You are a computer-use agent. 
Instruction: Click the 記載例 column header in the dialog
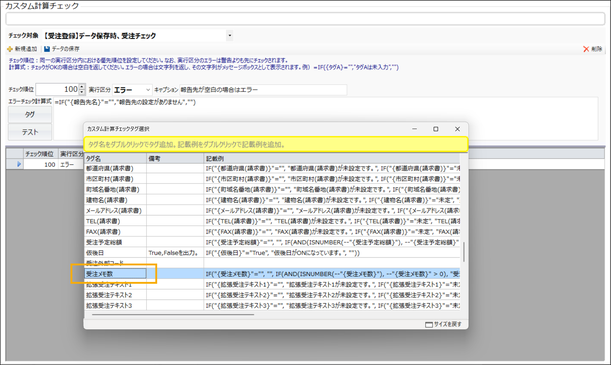point(332,159)
